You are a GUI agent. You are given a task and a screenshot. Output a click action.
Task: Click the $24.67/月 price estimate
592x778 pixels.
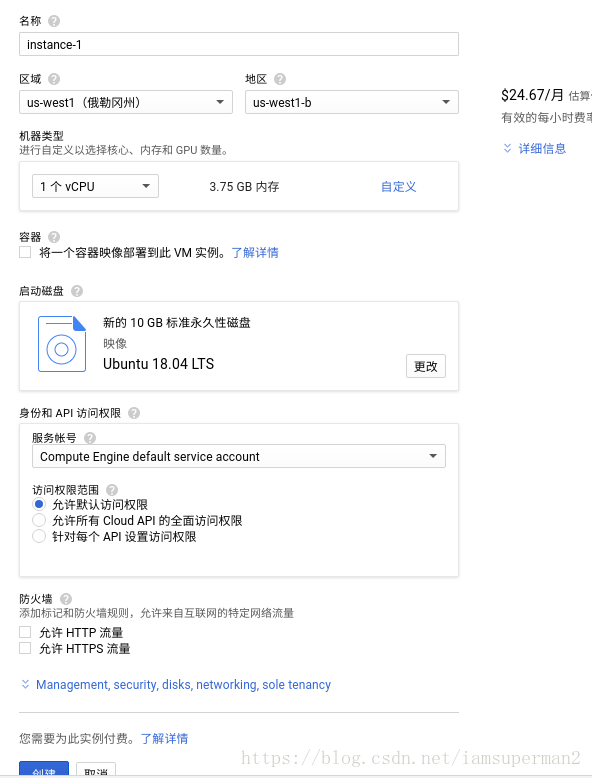tap(532, 95)
